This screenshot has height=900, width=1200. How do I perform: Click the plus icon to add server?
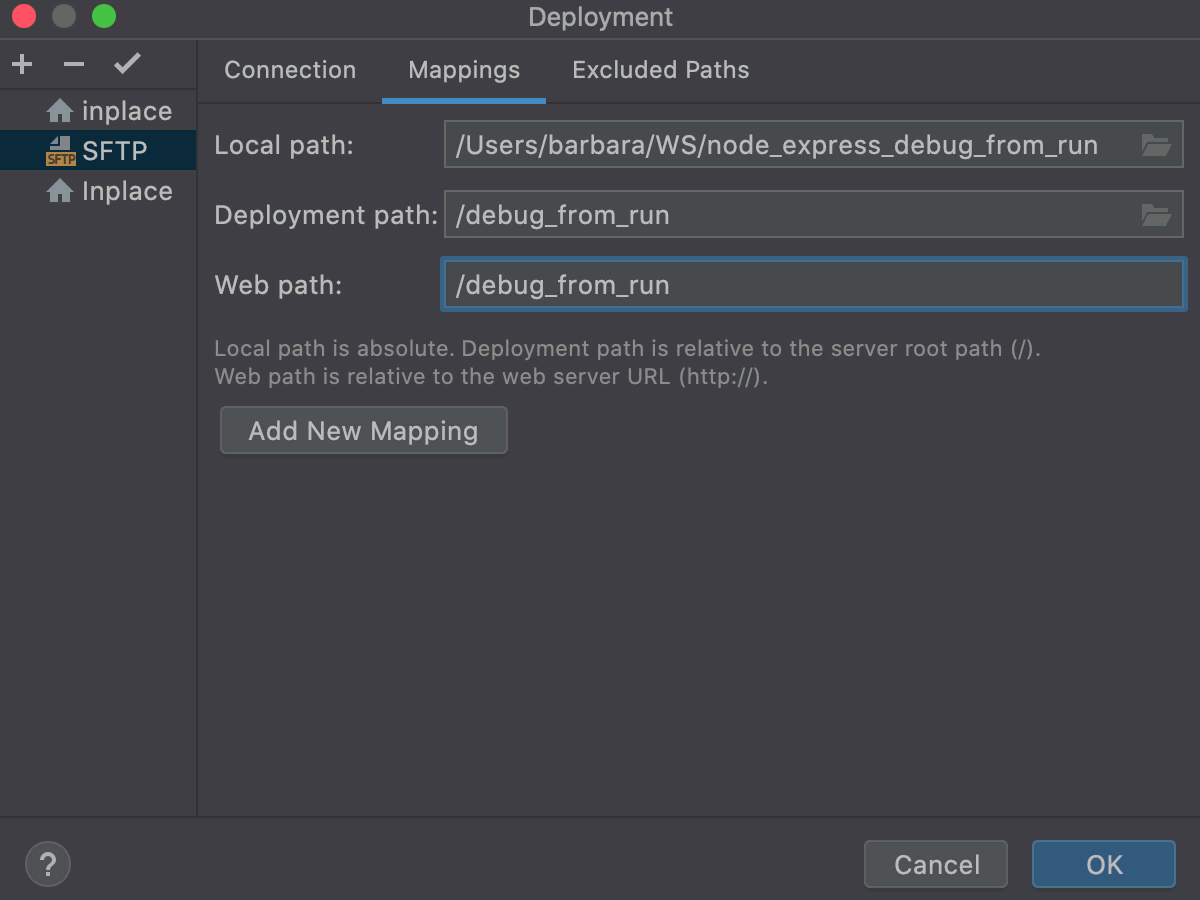coord(22,65)
